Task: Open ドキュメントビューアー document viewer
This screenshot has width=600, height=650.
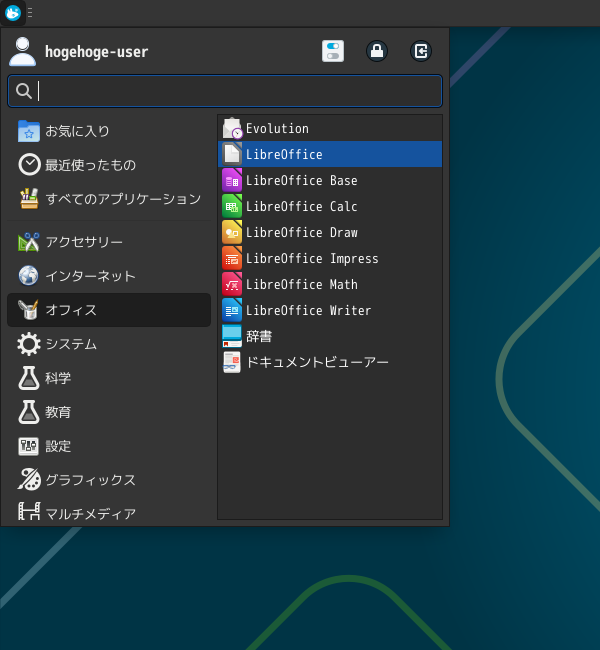Action: coord(317,363)
